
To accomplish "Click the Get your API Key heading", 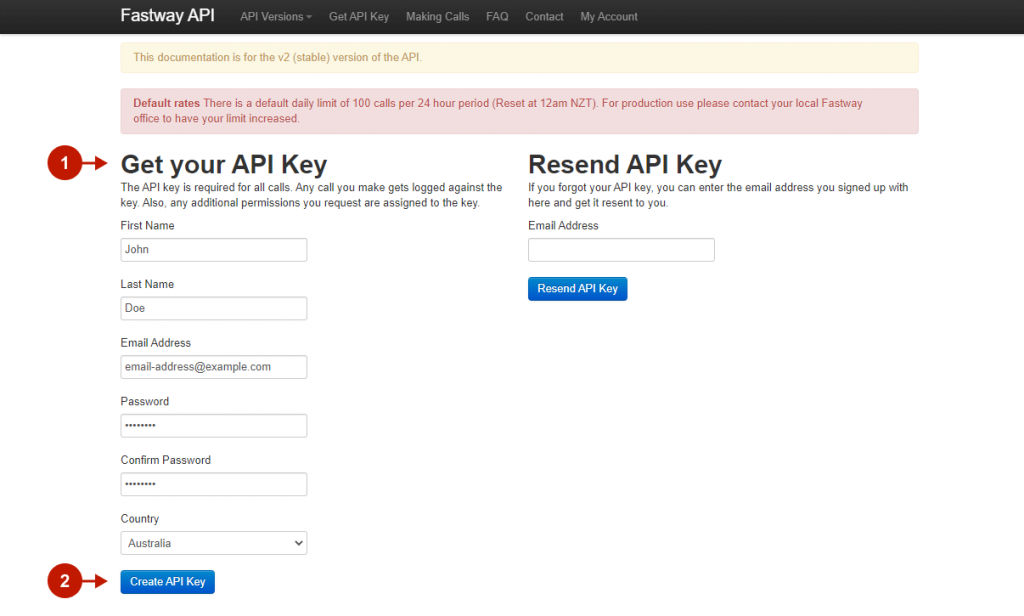I will [x=224, y=164].
